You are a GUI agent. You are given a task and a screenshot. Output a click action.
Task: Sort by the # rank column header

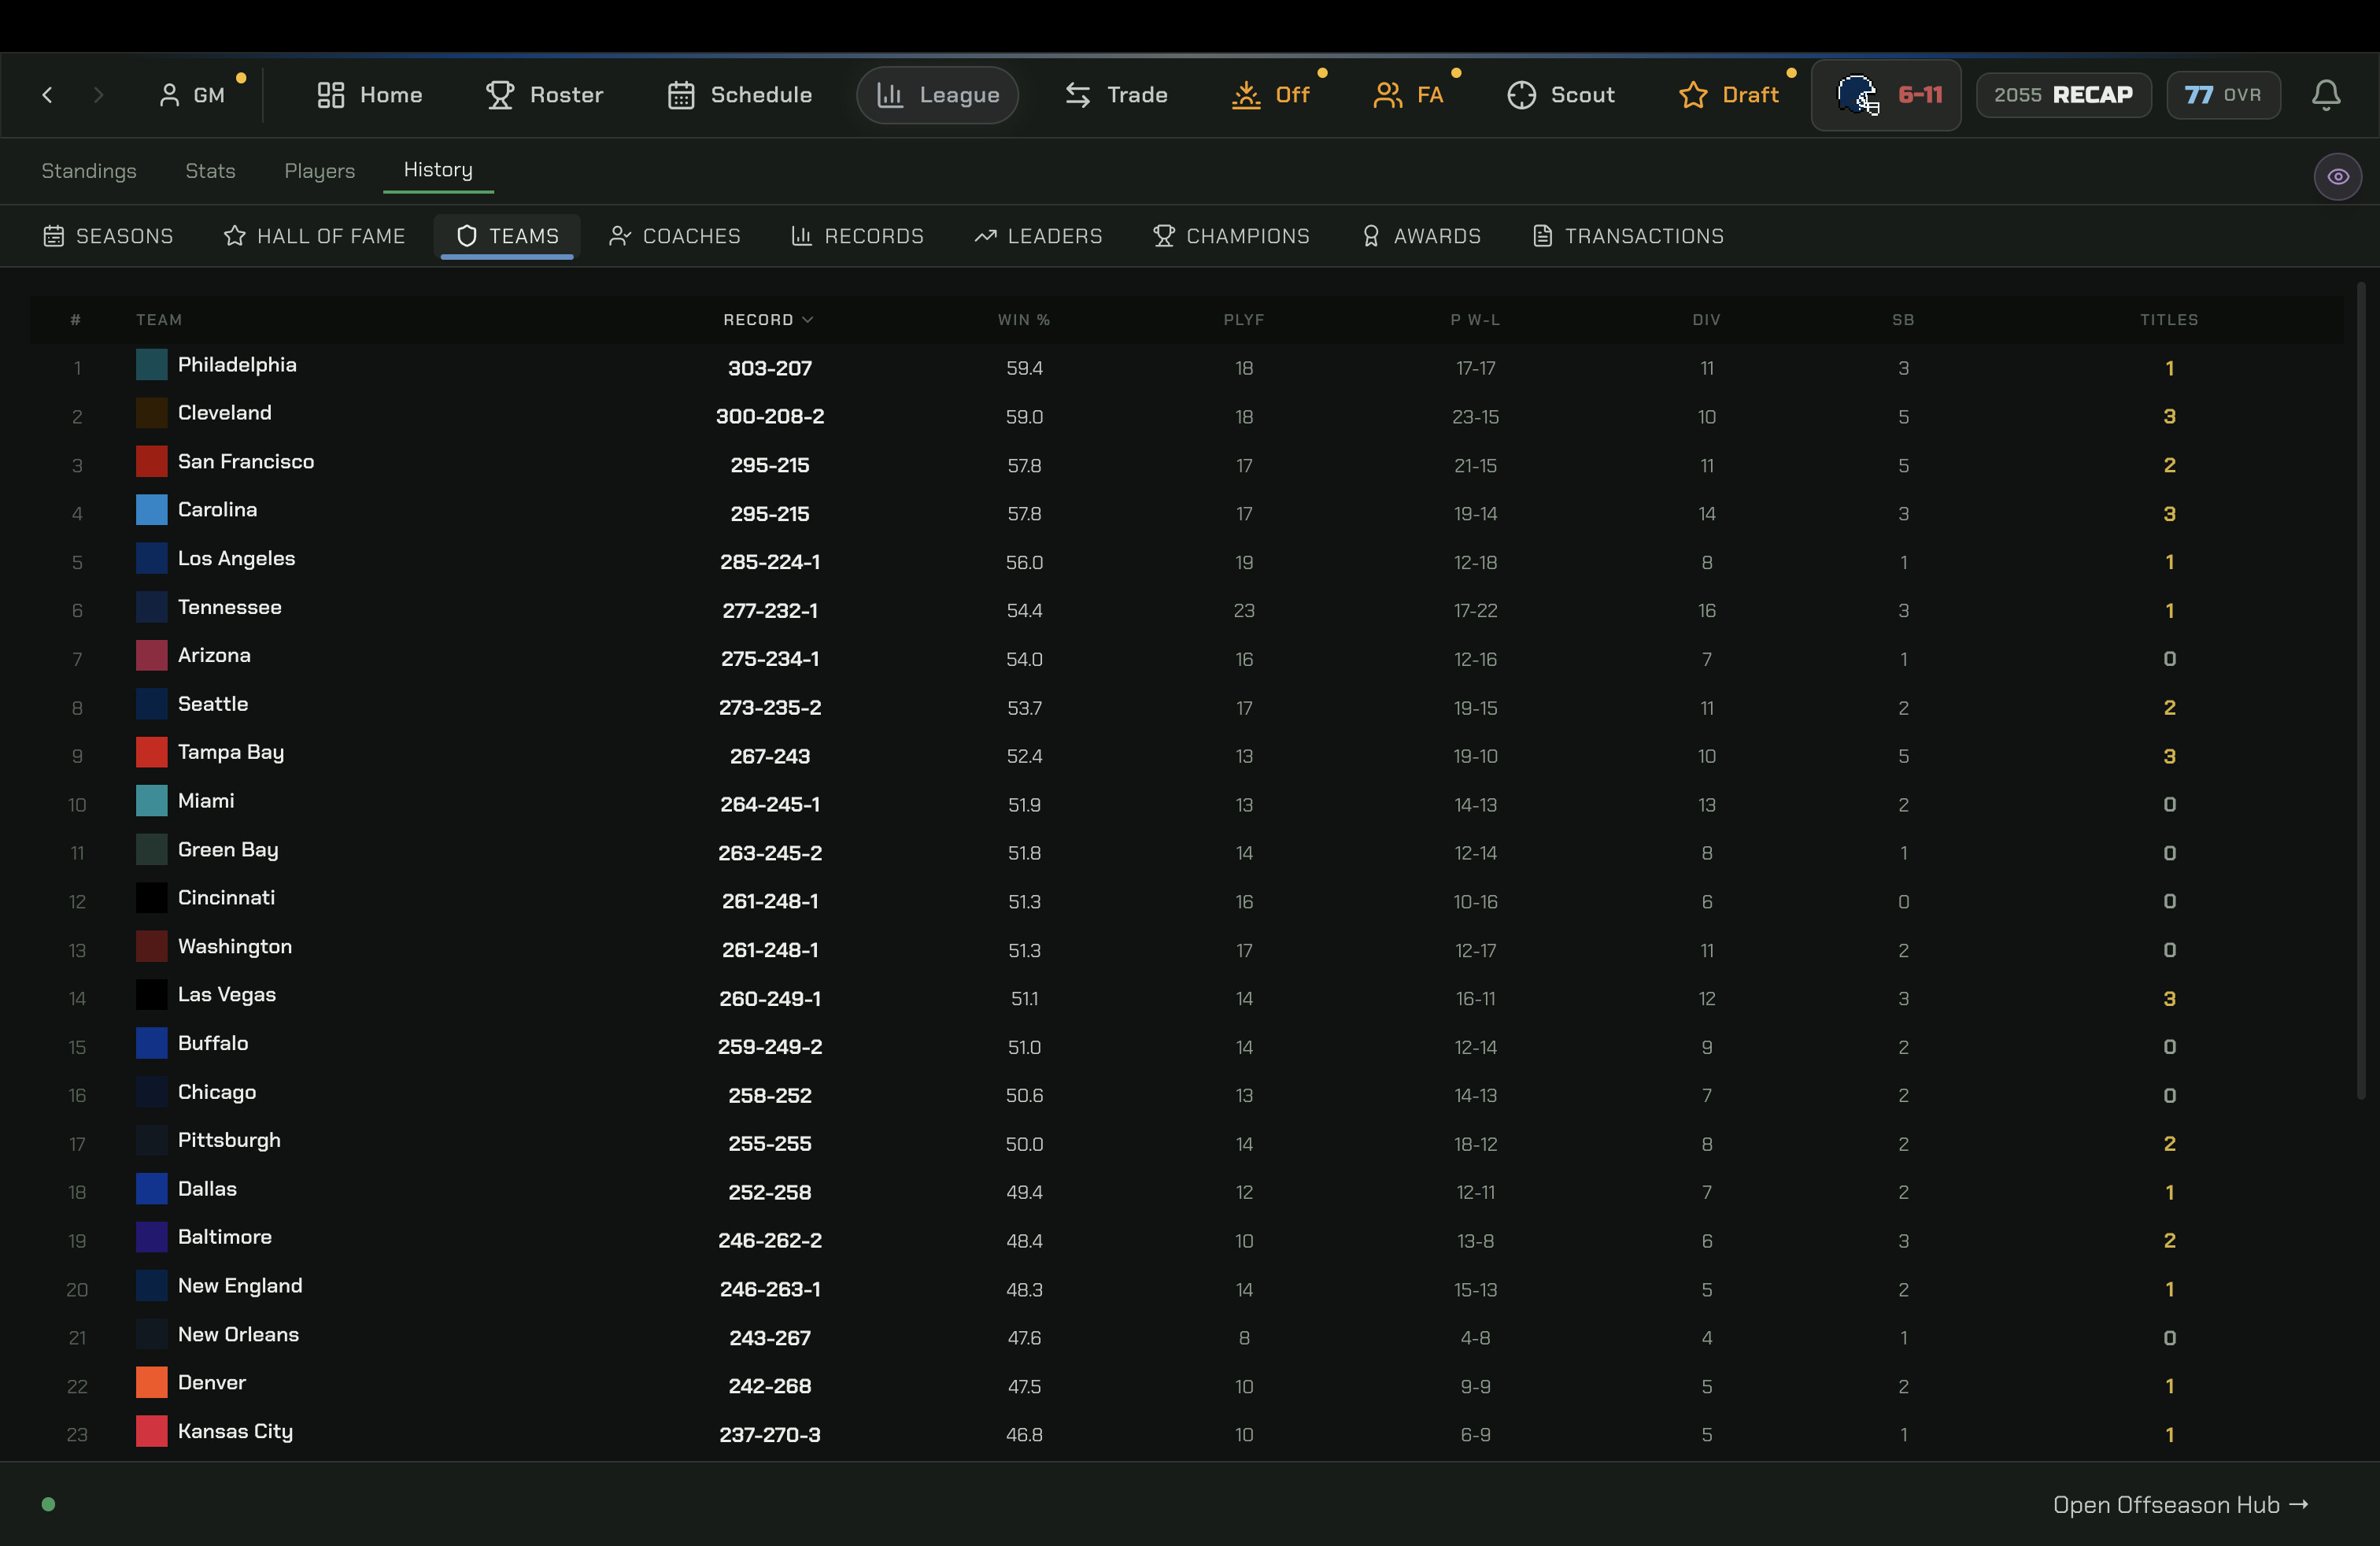click(x=76, y=320)
